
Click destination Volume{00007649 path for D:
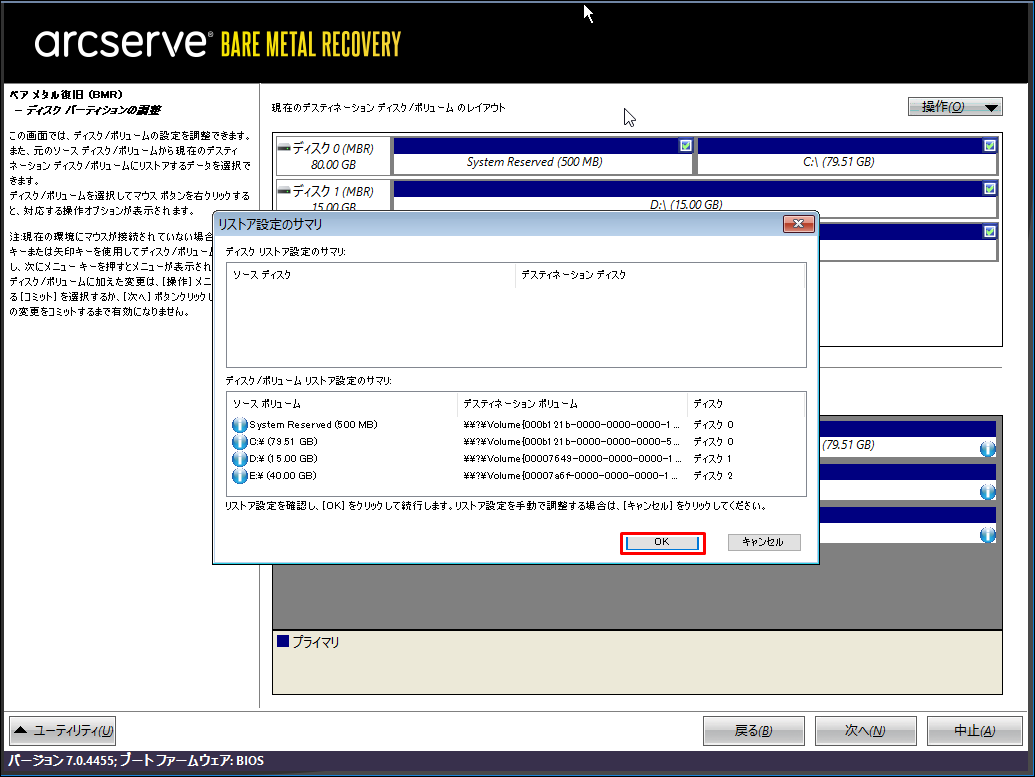click(572, 459)
